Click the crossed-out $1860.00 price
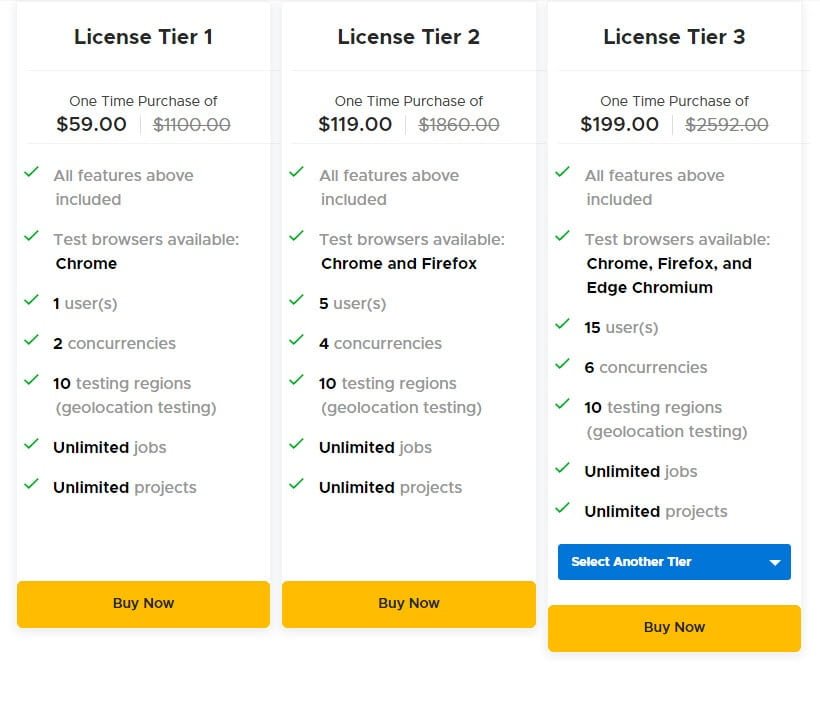The height and width of the screenshot is (724, 820). (x=458, y=125)
